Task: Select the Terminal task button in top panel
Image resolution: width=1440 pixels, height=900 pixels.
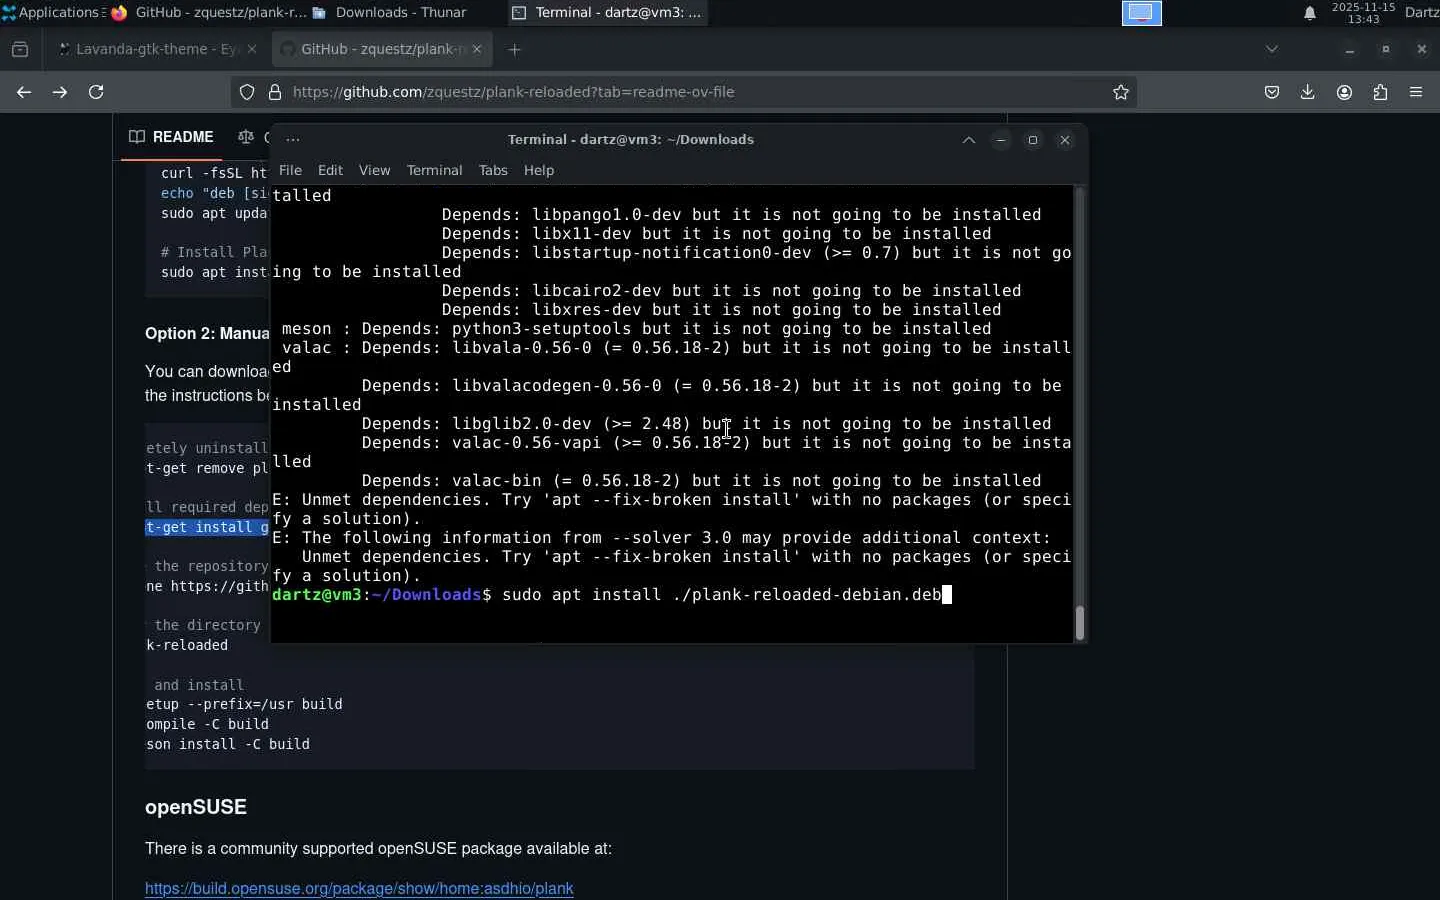Action: click(607, 12)
